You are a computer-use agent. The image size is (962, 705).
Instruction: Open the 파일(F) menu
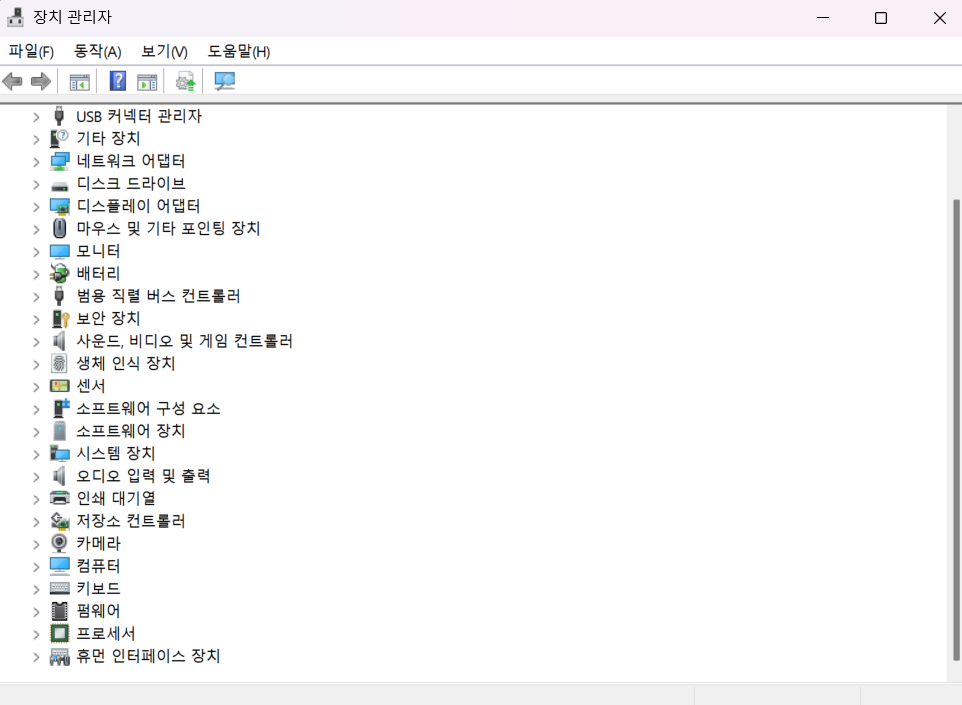pos(31,52)
